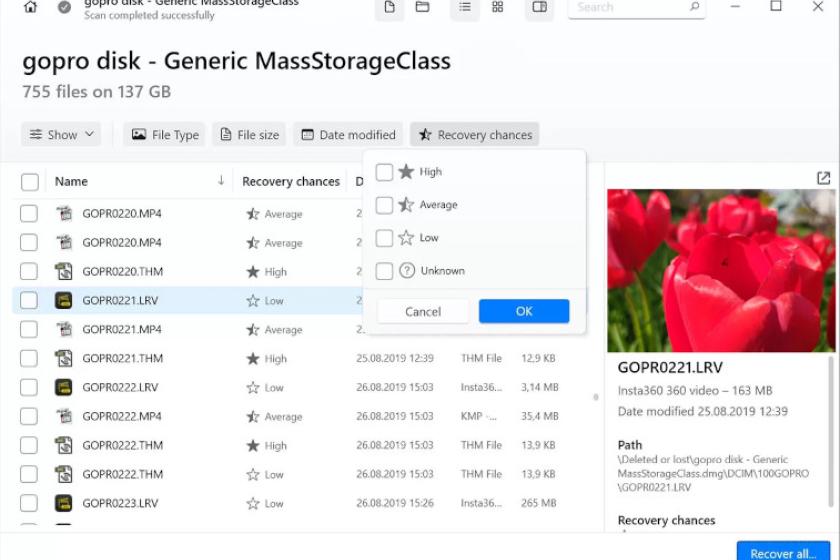
Task: Click the preview panel vertical scrollbar
Action: point(831,431)
